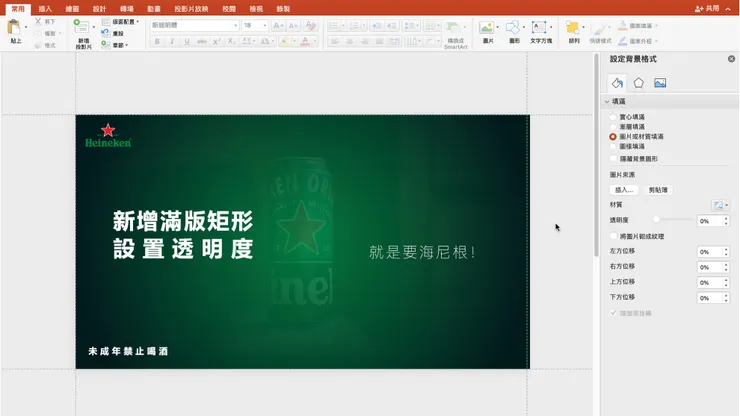Collapse the Fill (填滿) section

607,102
